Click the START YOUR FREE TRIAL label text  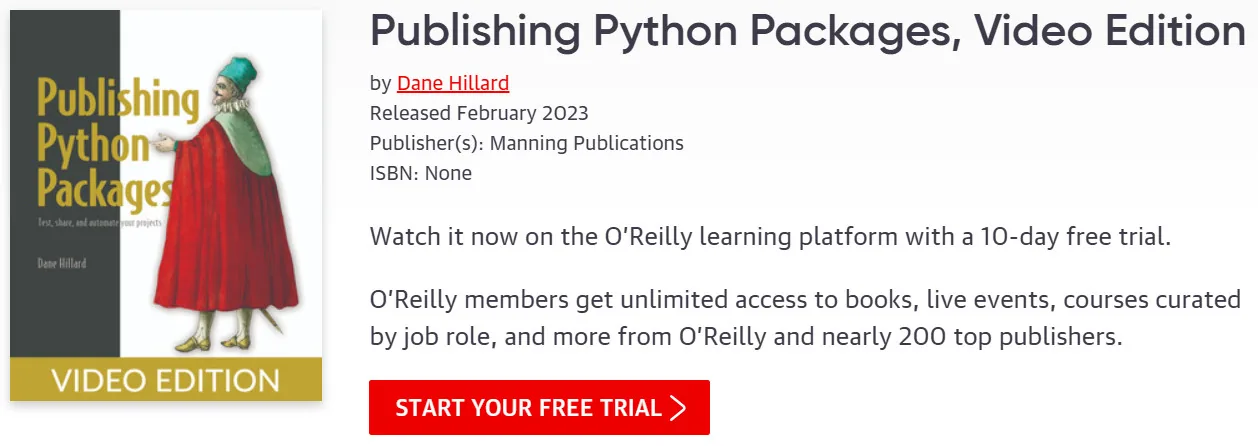coord(528,408)
